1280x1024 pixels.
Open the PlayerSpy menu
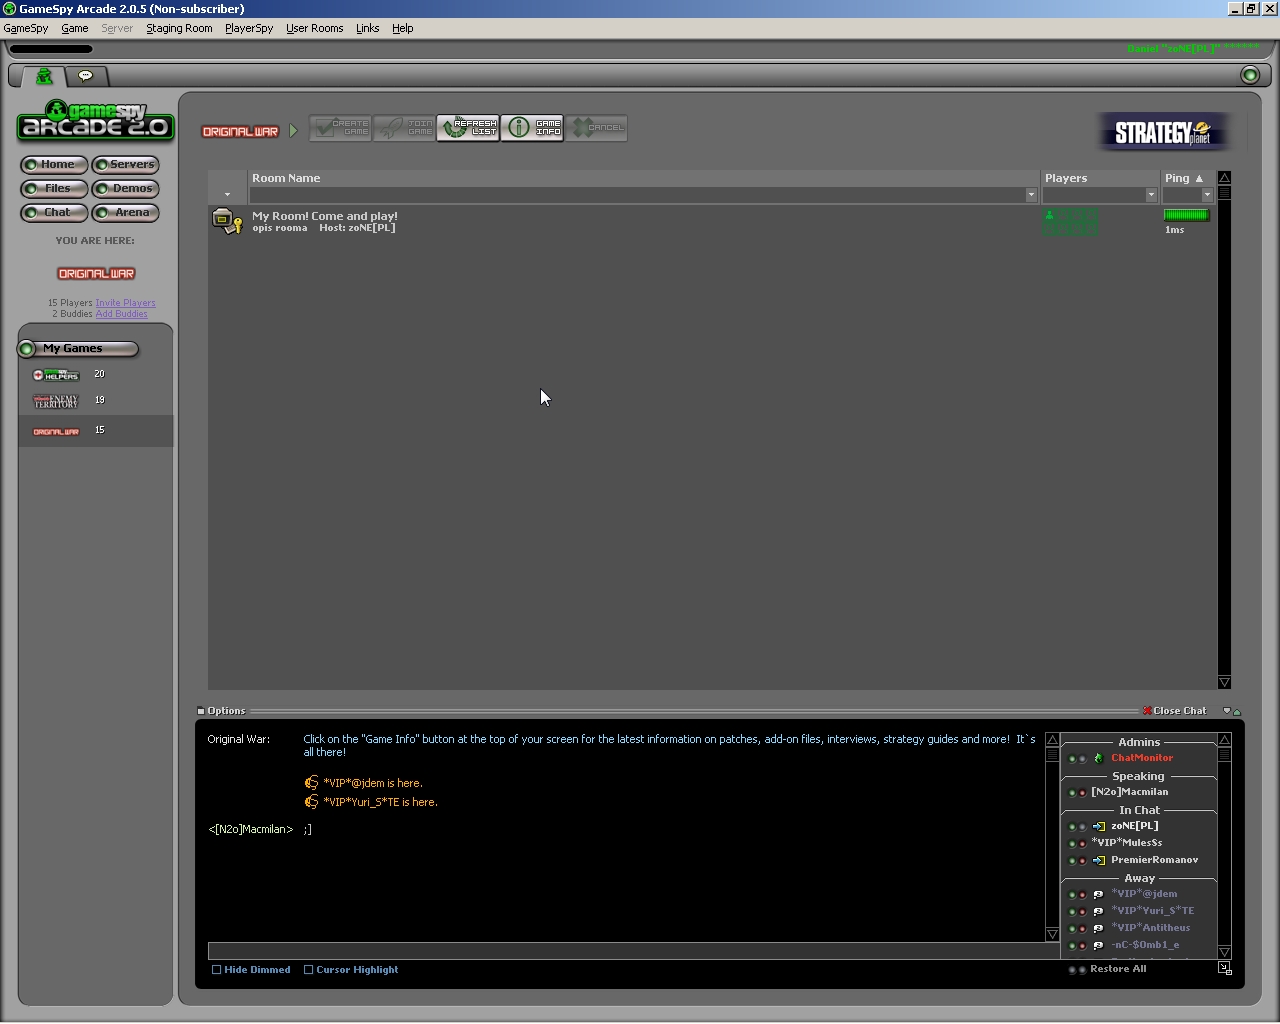click(249, 28)
